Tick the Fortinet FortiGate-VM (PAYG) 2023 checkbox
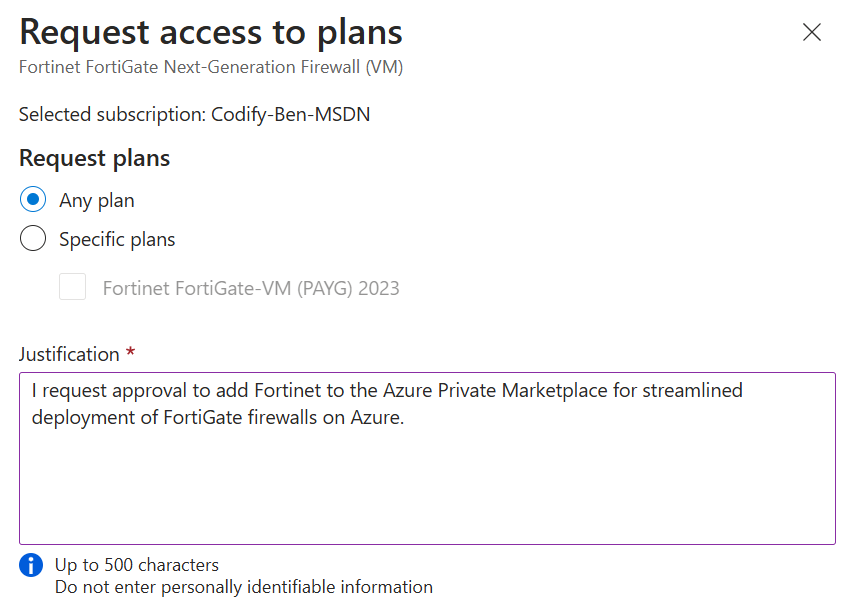The width and height of the screenshot is (844, 601). point(72,287)
